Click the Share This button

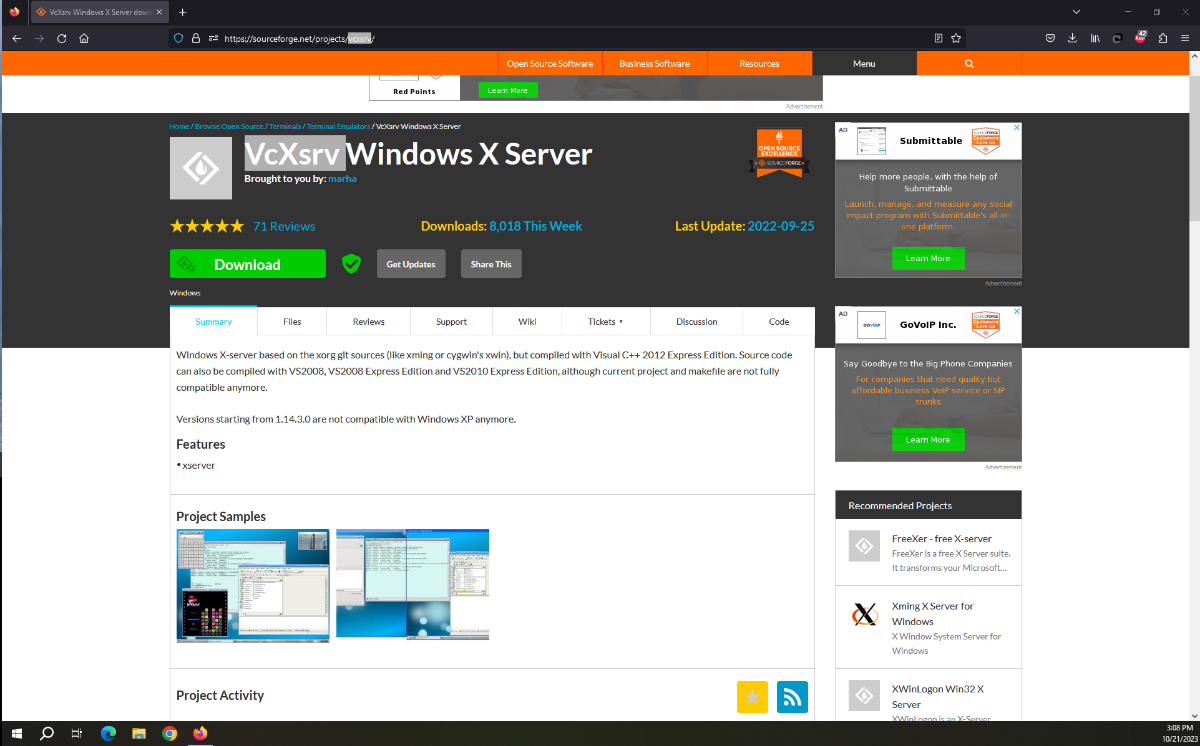491,264
